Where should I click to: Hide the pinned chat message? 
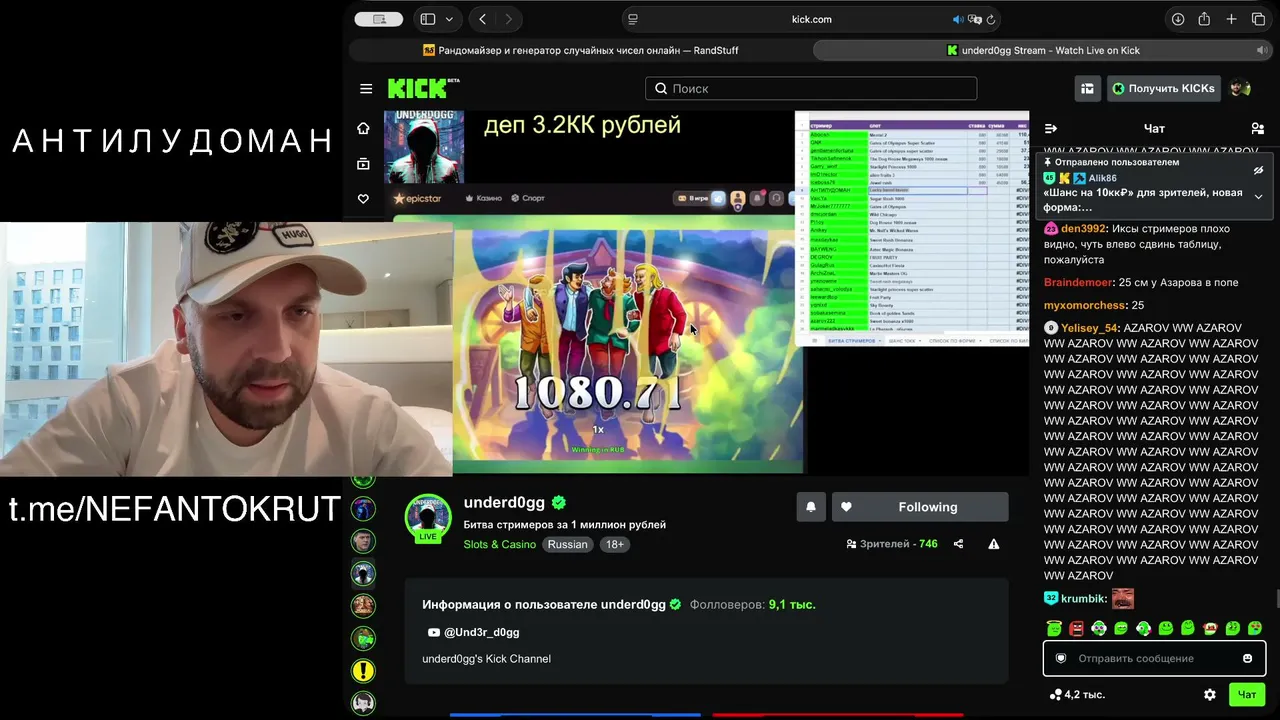pos(1258,170)
